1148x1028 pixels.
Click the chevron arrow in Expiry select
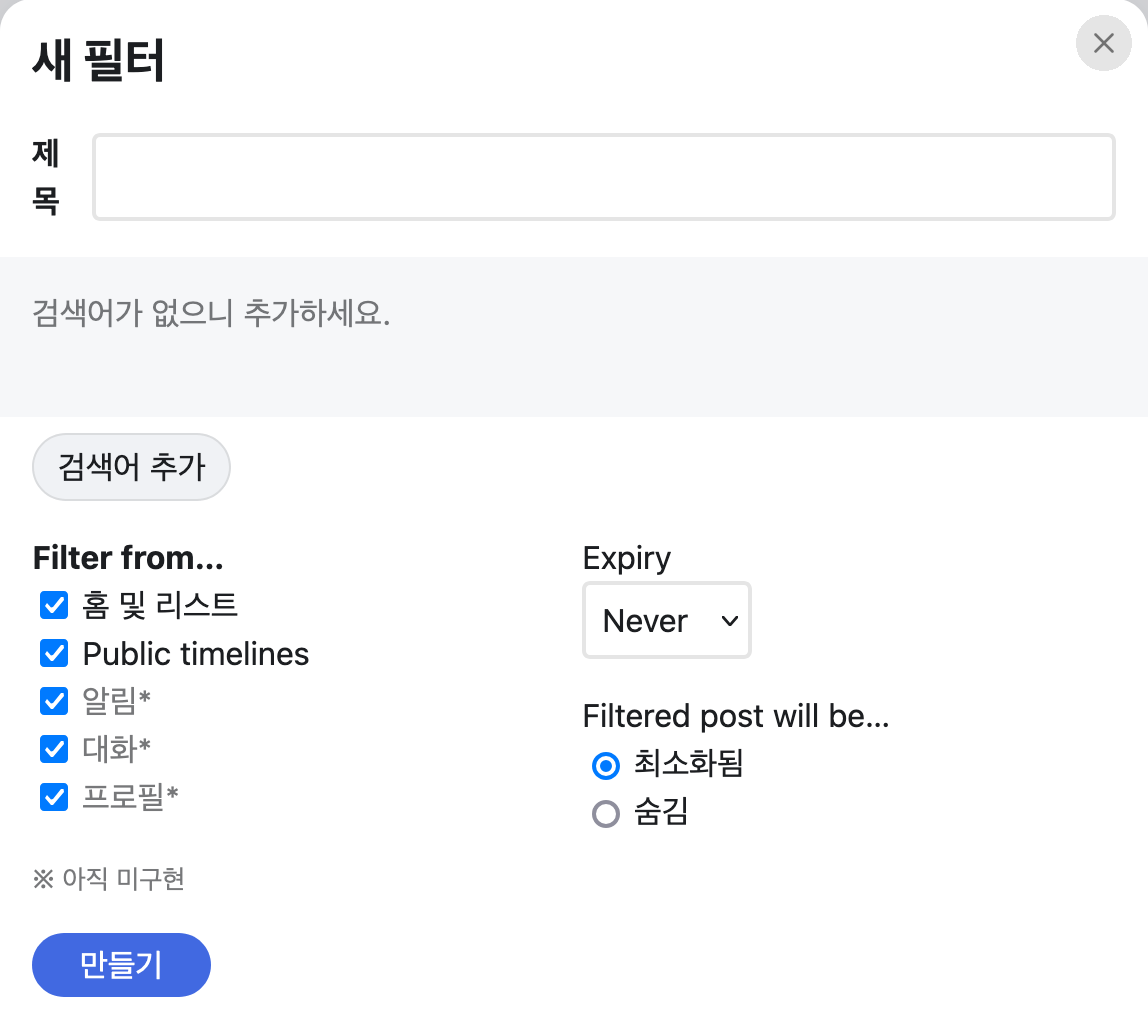click(x=730, y=621)
